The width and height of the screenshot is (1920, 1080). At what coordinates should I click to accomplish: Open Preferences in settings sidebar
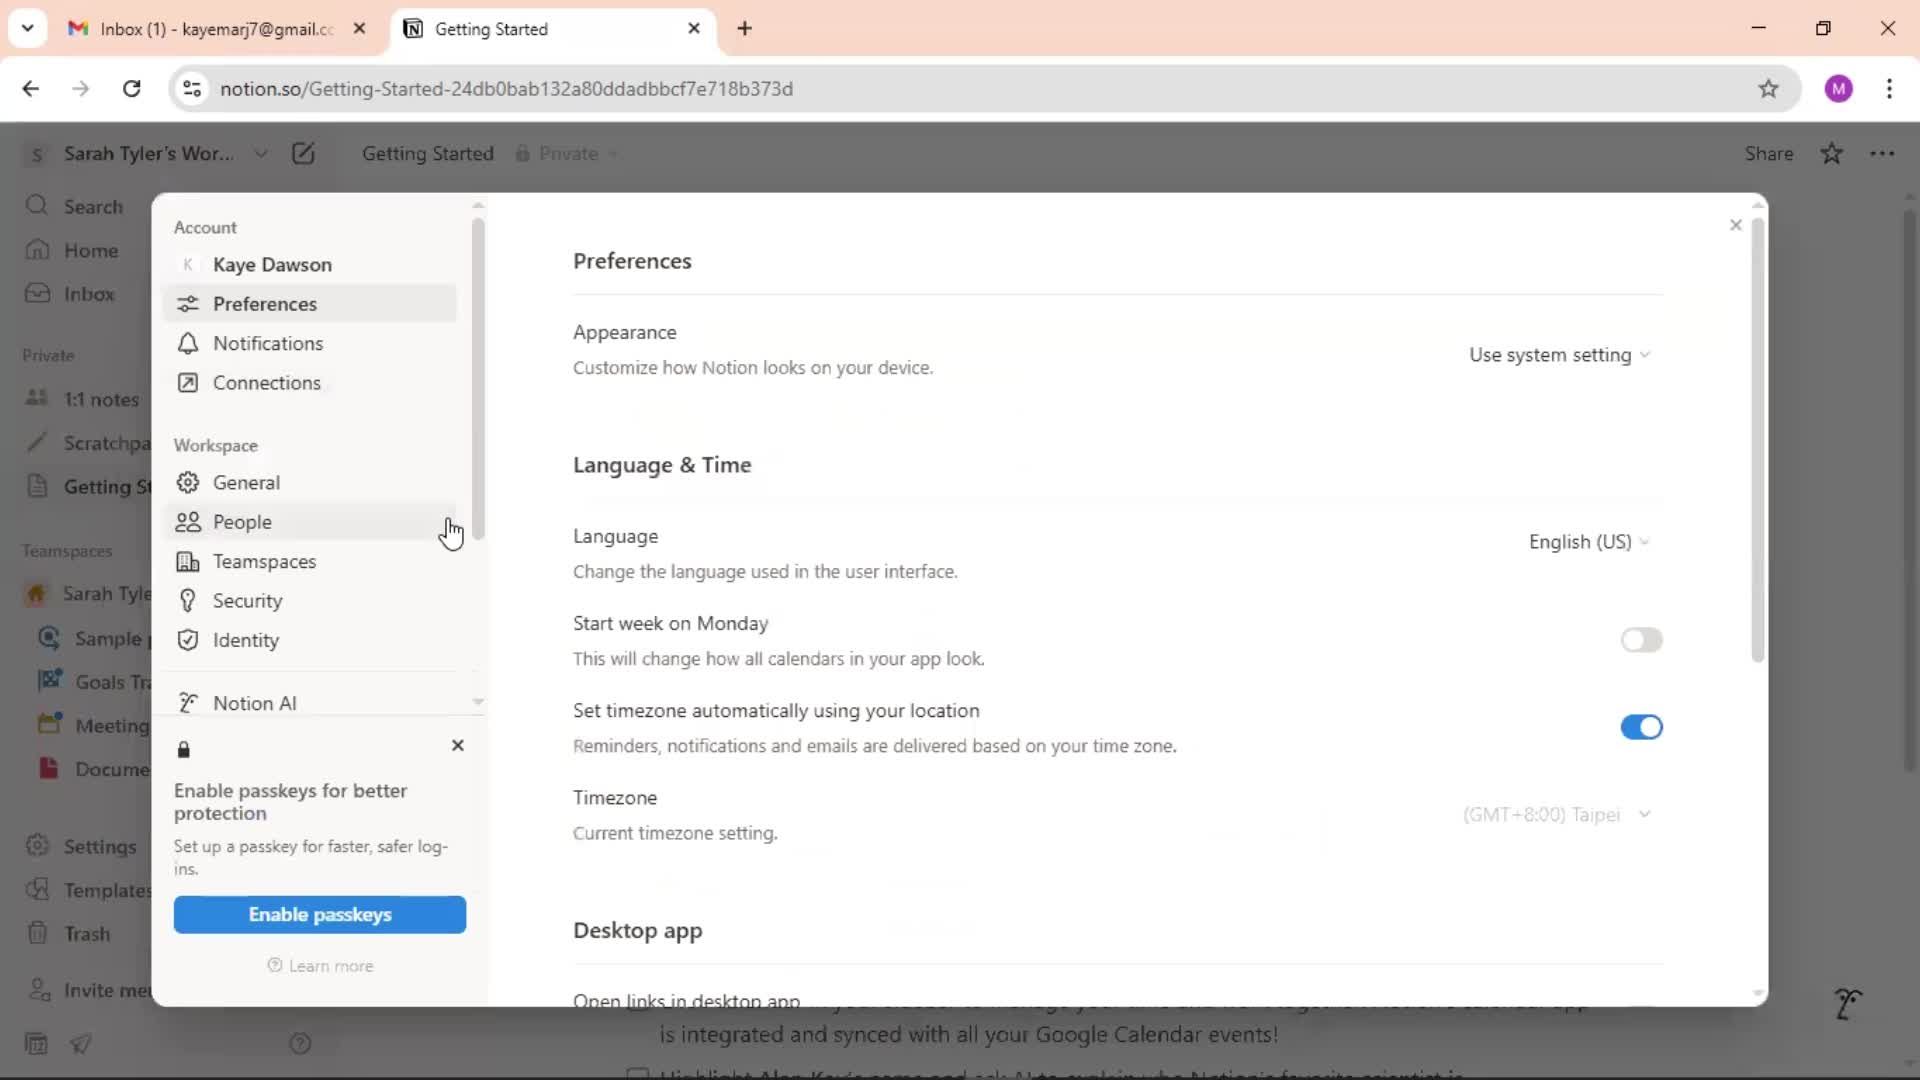(x=309, y=303)
